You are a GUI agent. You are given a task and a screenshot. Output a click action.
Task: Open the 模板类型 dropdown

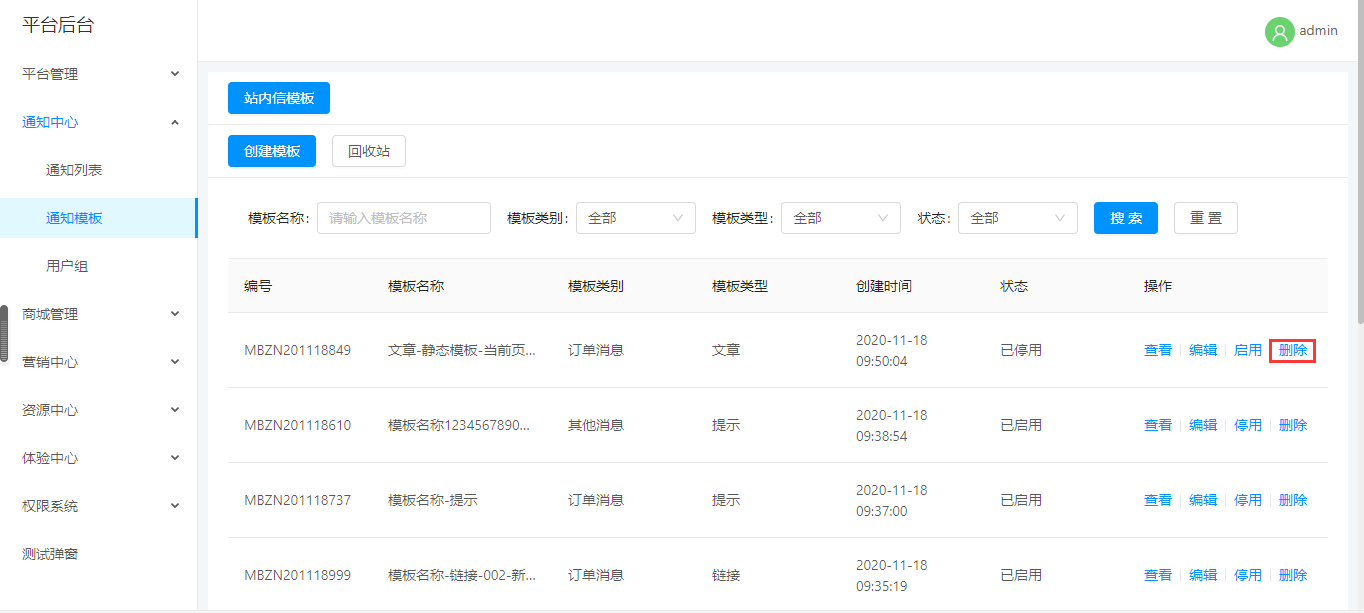[841, 218]
